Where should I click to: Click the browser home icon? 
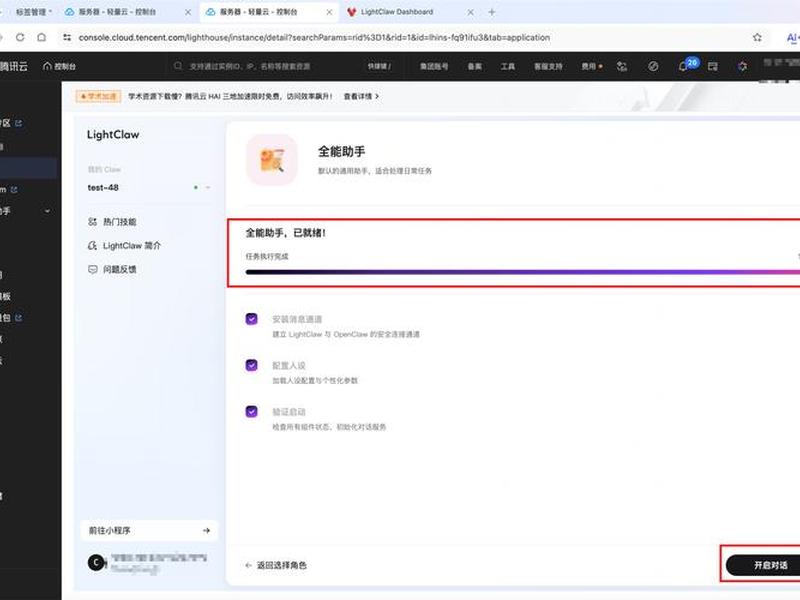click(42, 37)
